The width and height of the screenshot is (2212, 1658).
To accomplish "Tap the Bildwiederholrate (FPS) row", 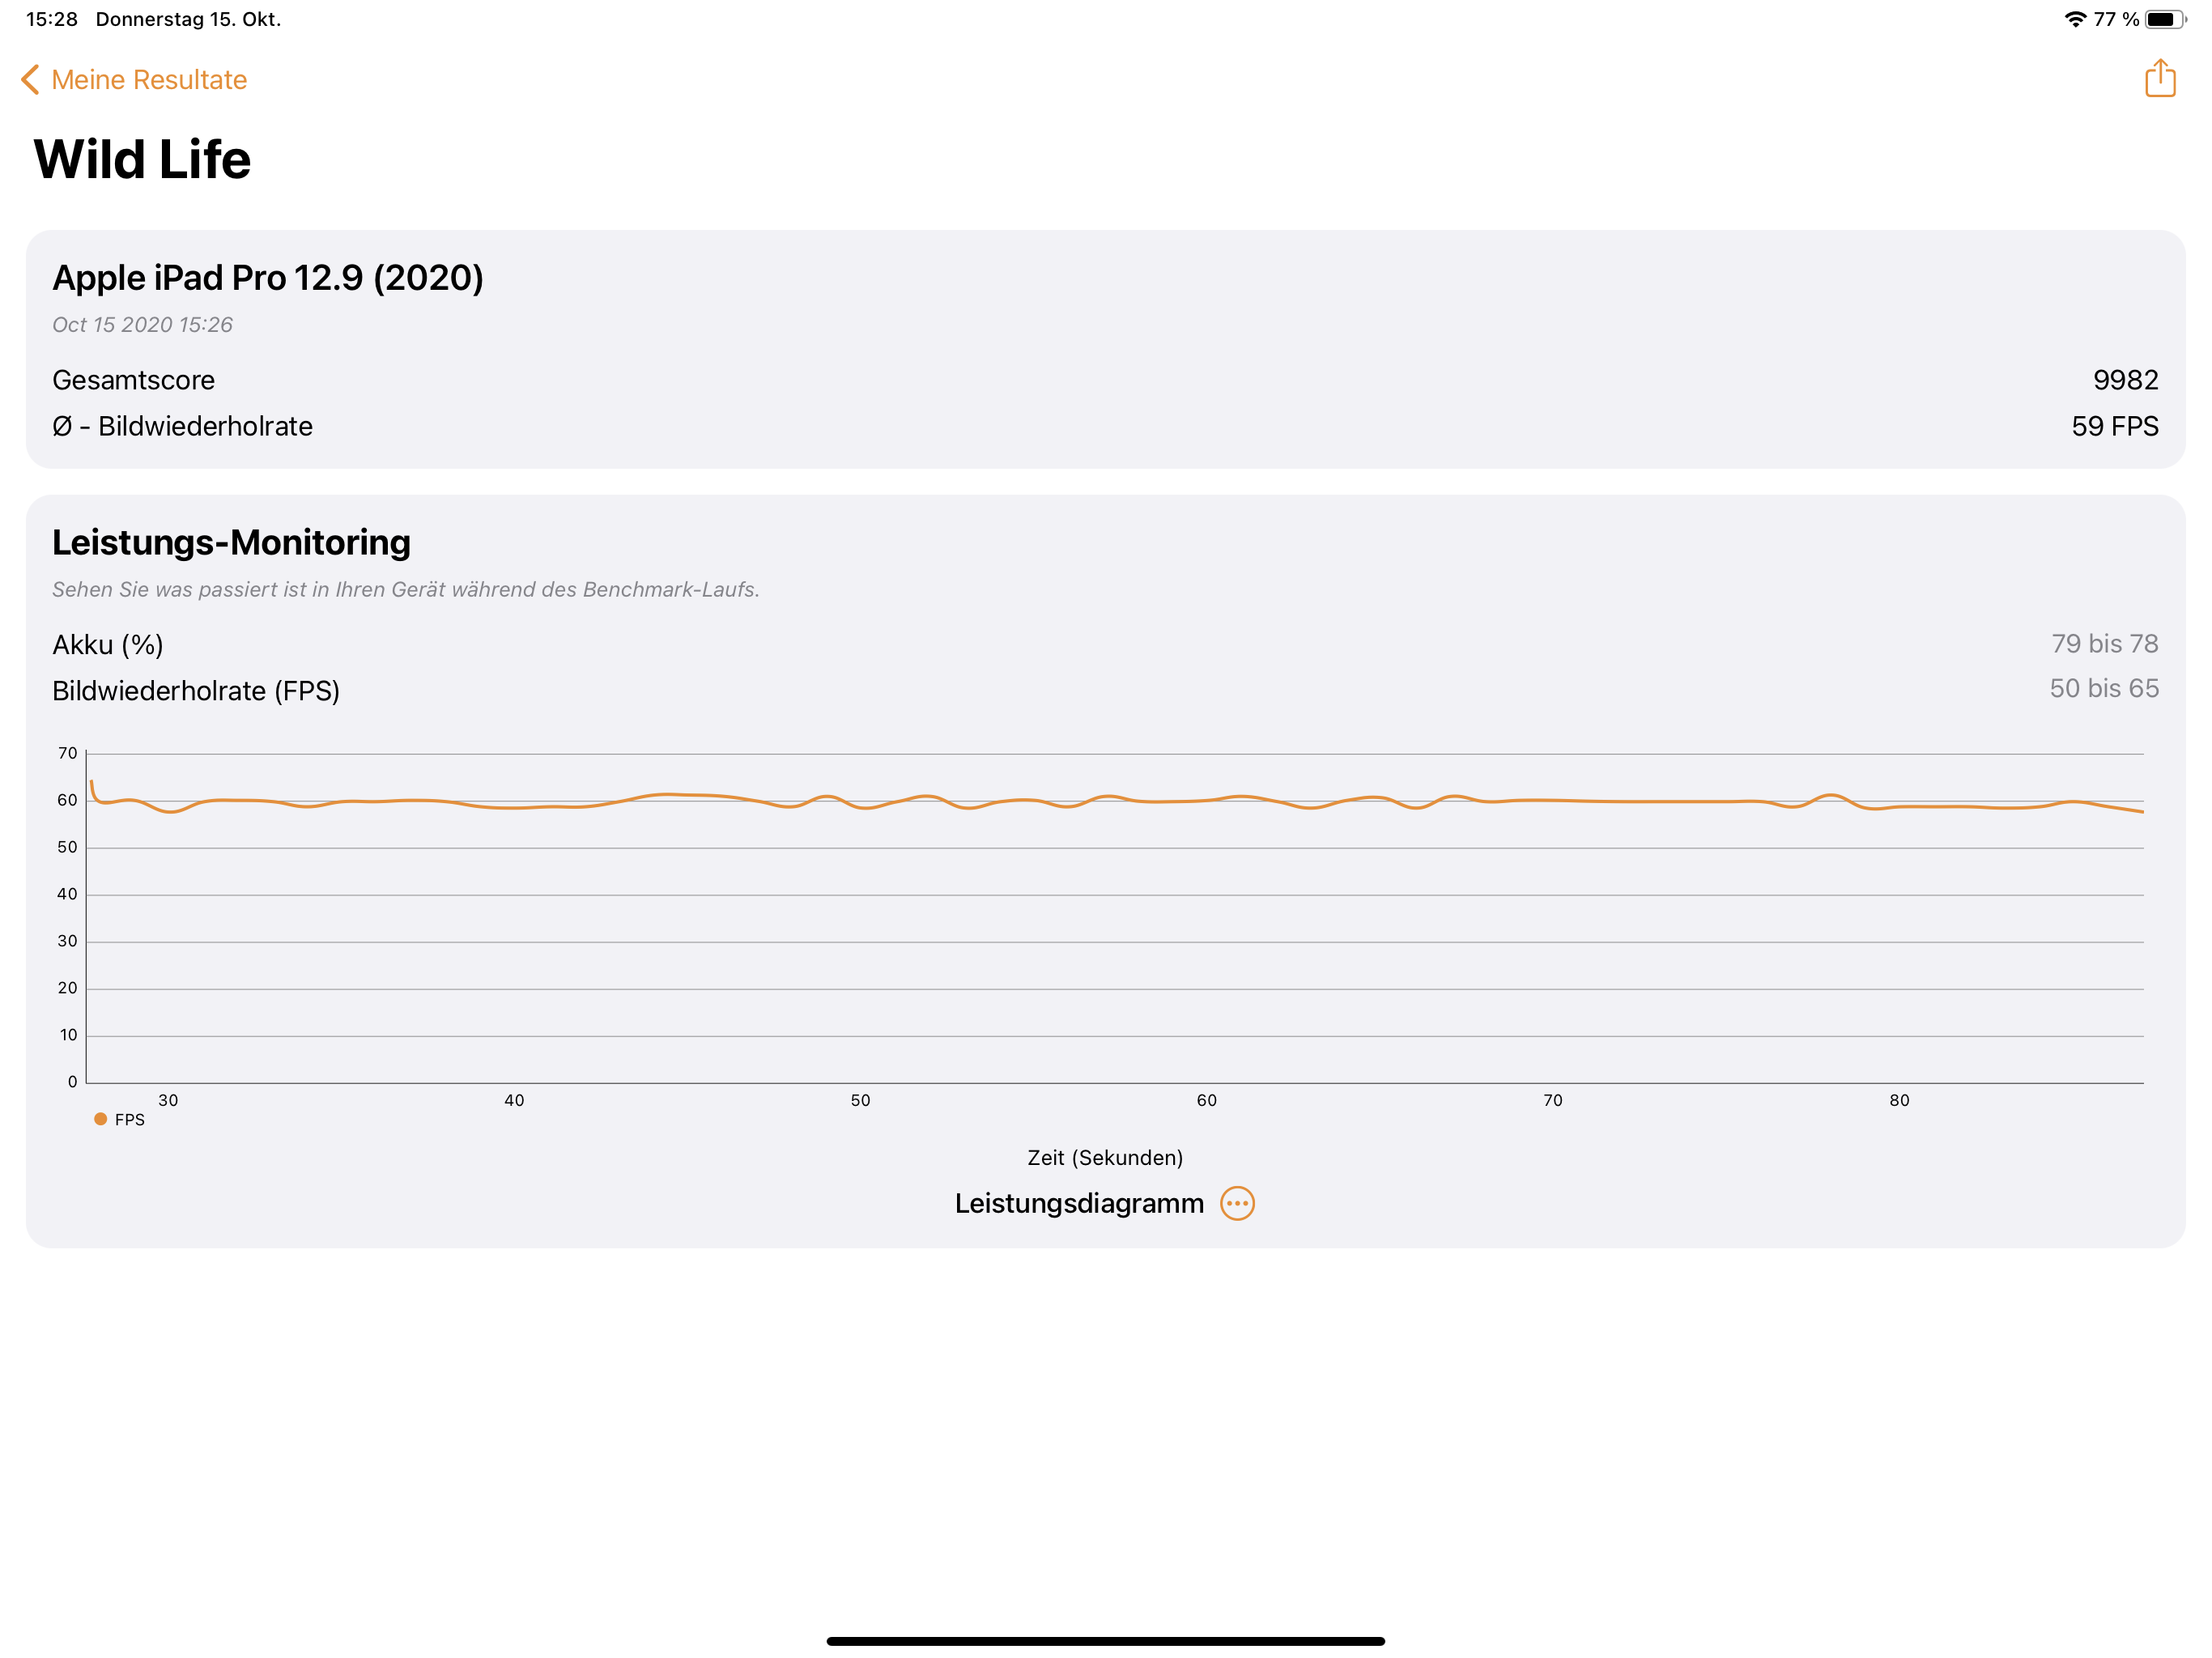I will (x=1106, y=690).
